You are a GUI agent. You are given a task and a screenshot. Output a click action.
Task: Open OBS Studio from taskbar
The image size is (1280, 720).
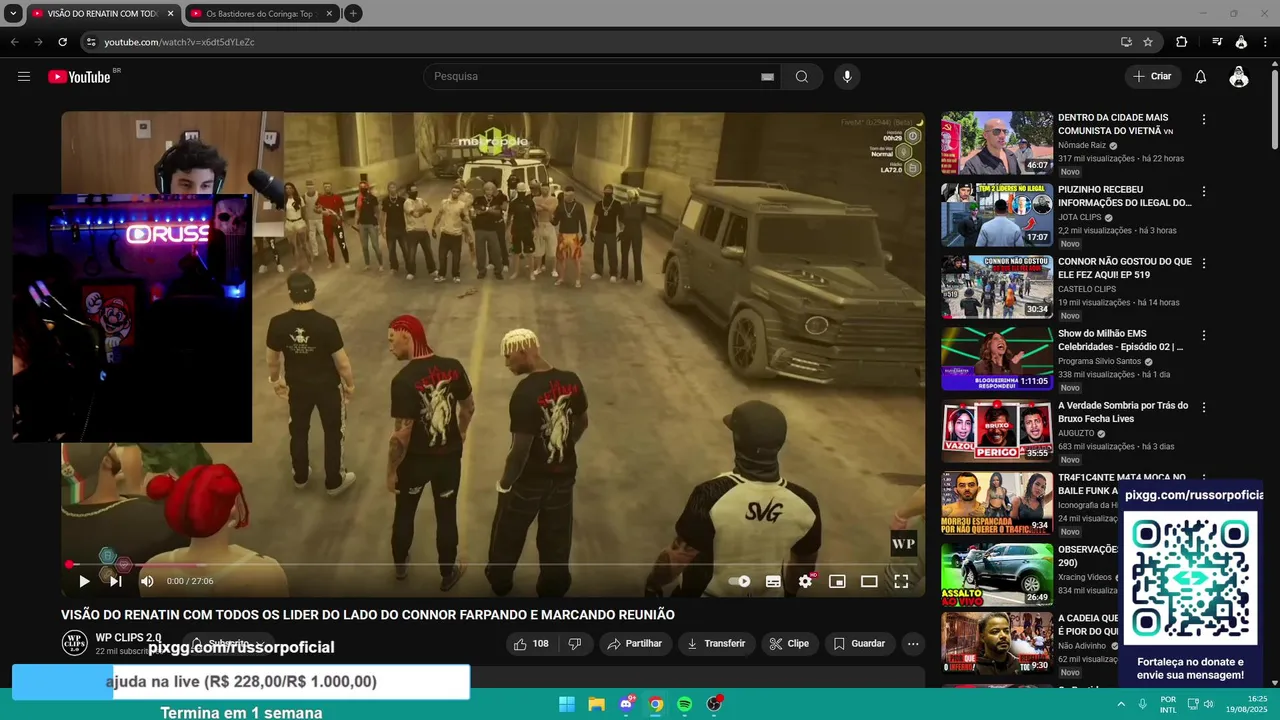(x=714, y=704)
